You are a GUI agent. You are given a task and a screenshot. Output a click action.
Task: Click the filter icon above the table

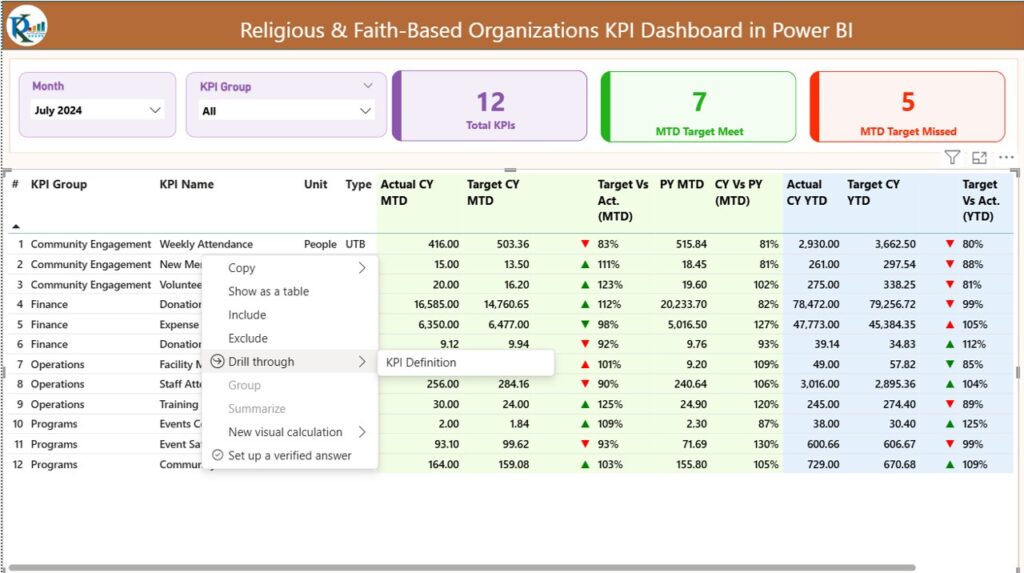(952, 157)
